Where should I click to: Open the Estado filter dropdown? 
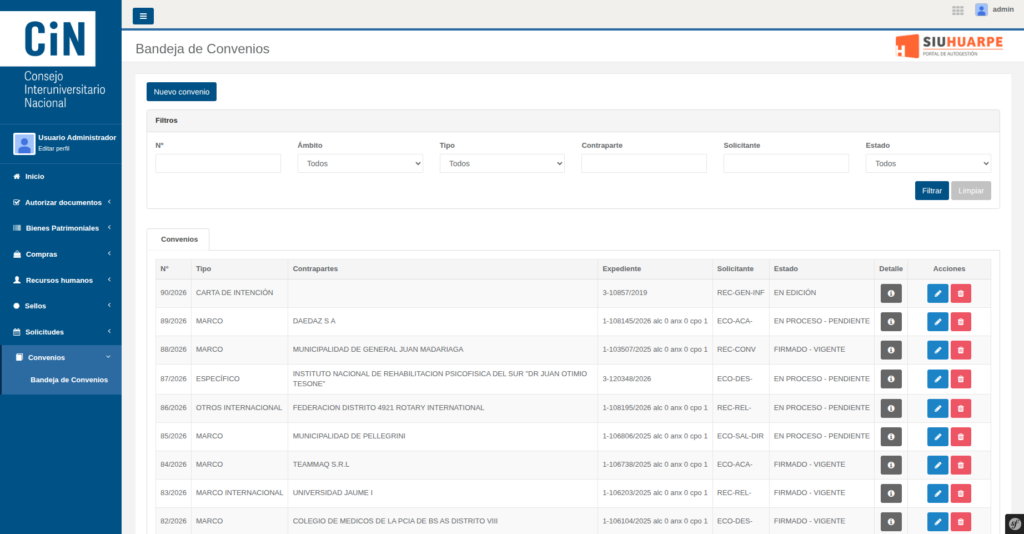tap(928, 163)
